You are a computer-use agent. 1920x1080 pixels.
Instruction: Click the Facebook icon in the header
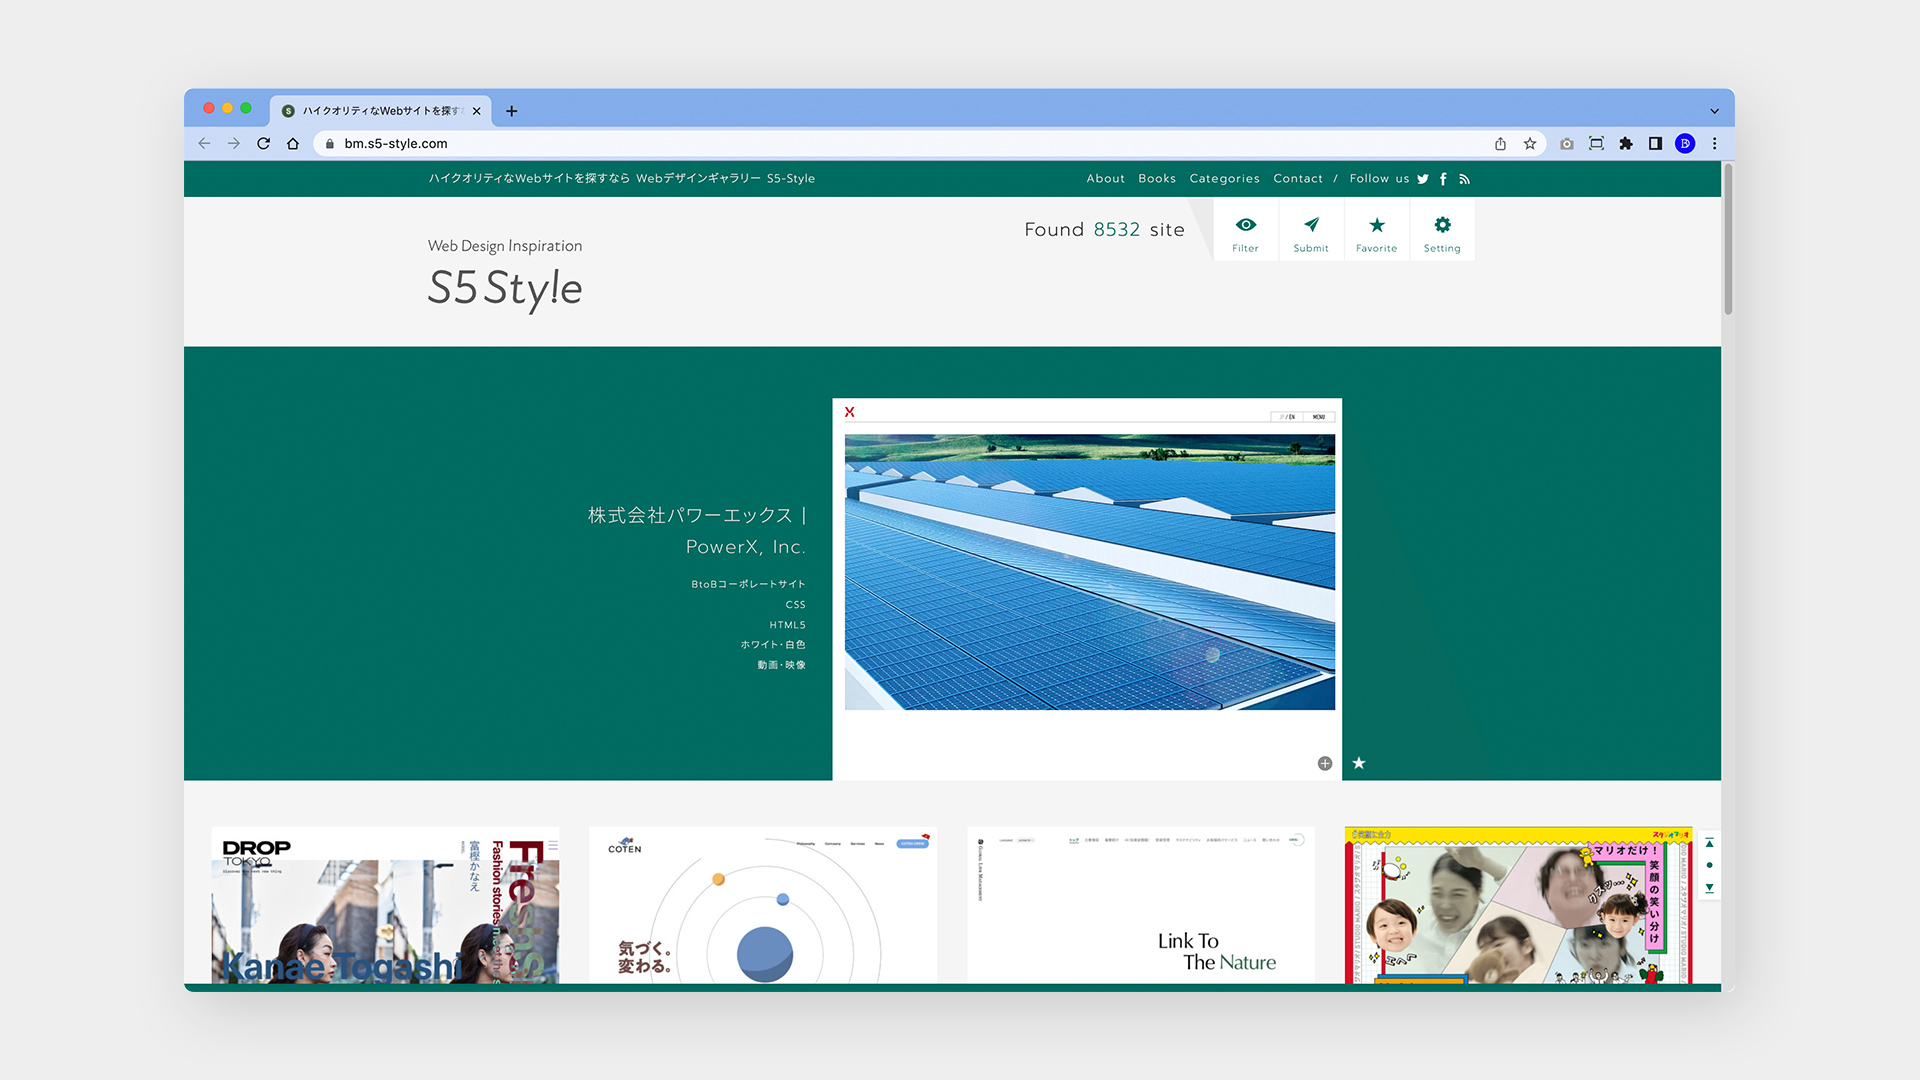click(x=1443, y=178)
